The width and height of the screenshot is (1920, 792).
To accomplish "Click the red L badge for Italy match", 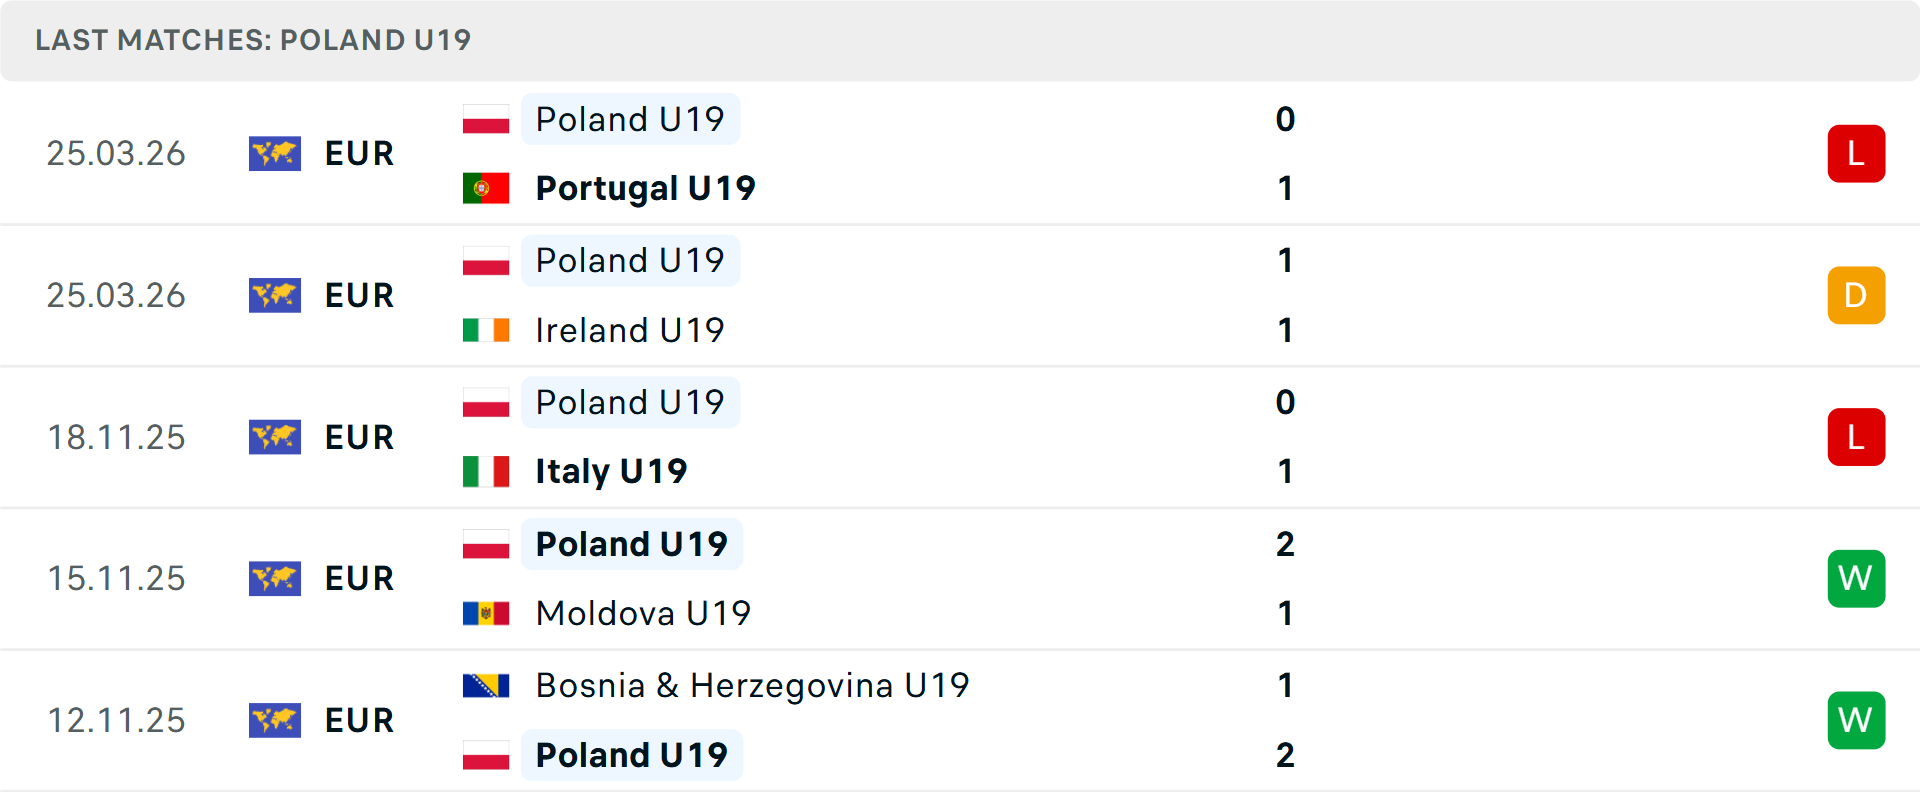I will (x=1856, y=437).
